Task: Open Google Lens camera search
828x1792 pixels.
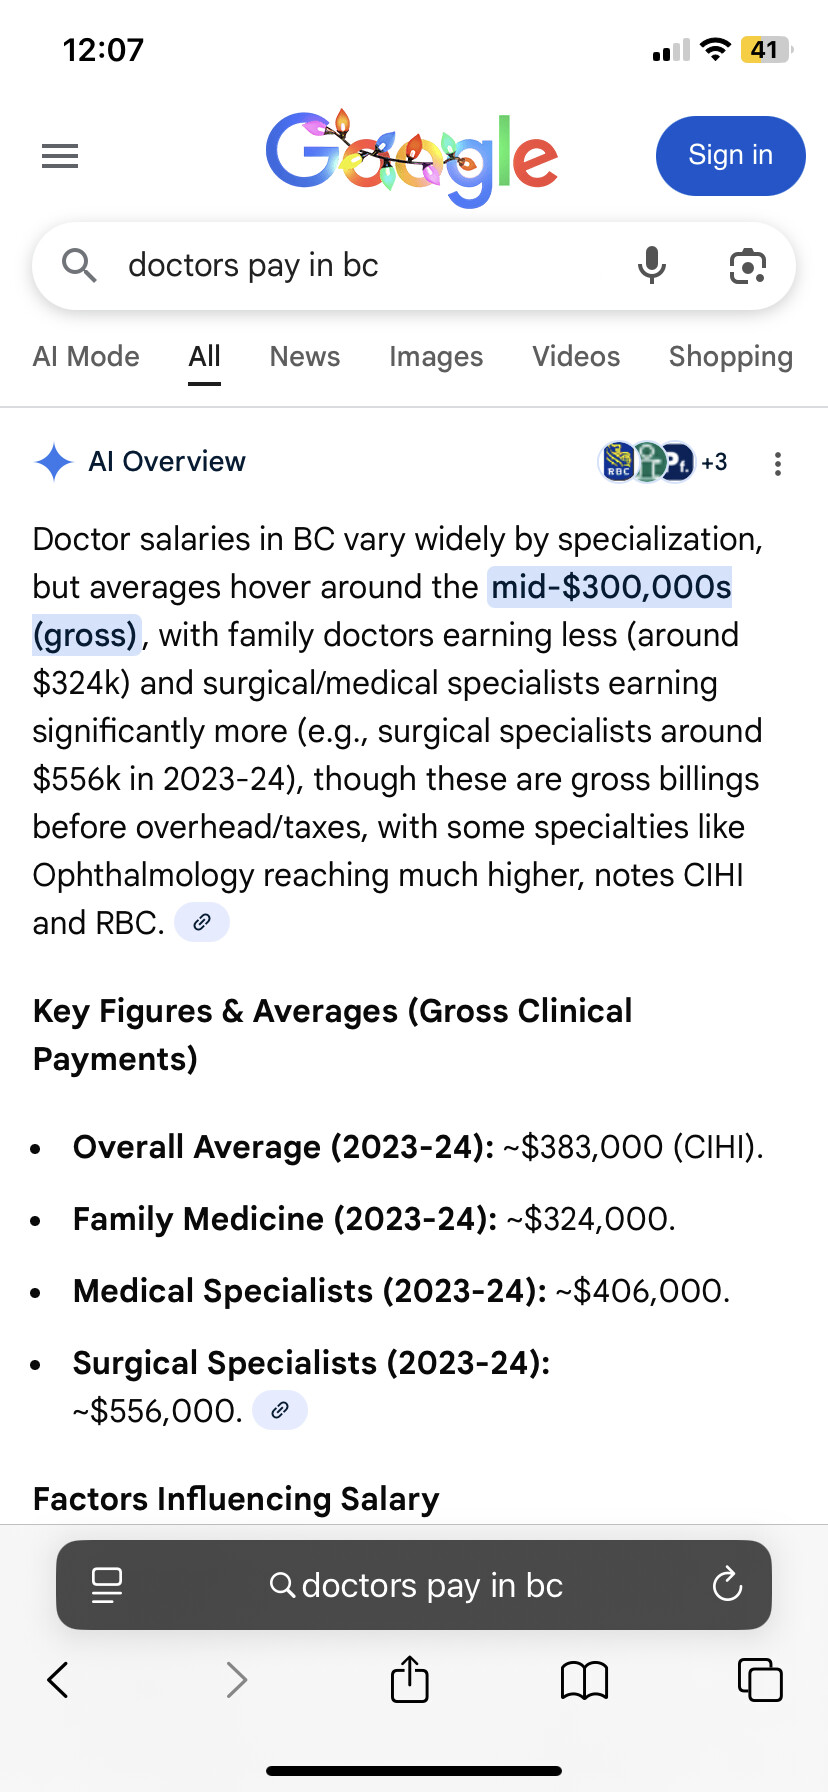Action: point(747,266)
